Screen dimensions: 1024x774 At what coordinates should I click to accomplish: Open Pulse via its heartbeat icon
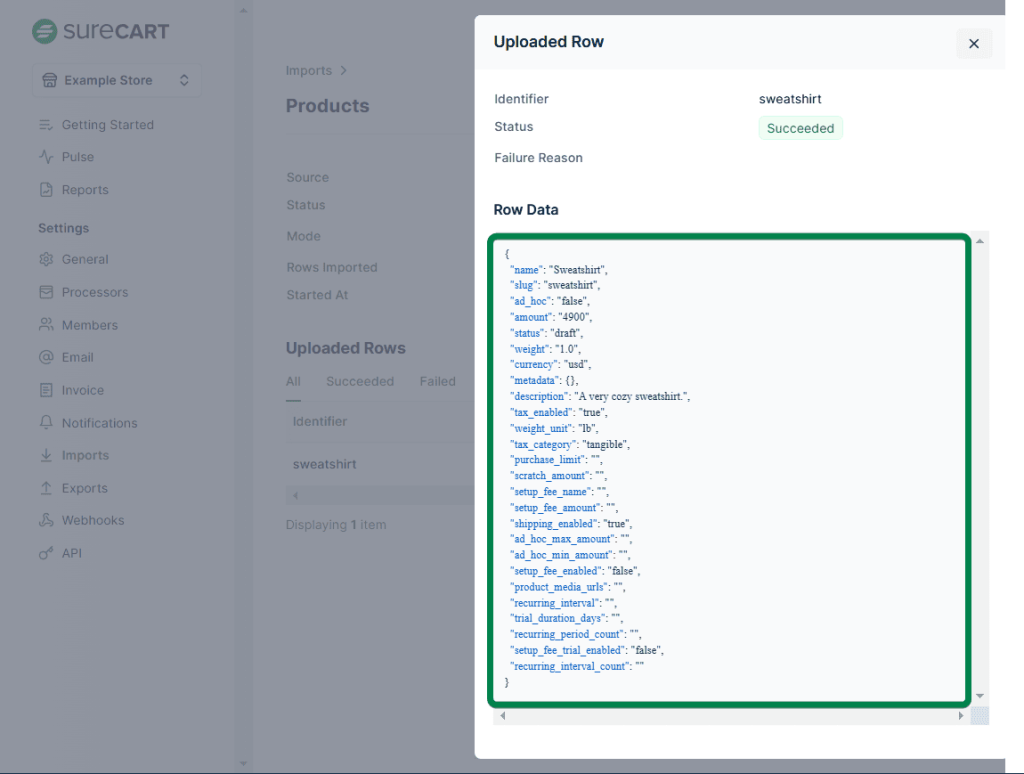click(46, 157)
